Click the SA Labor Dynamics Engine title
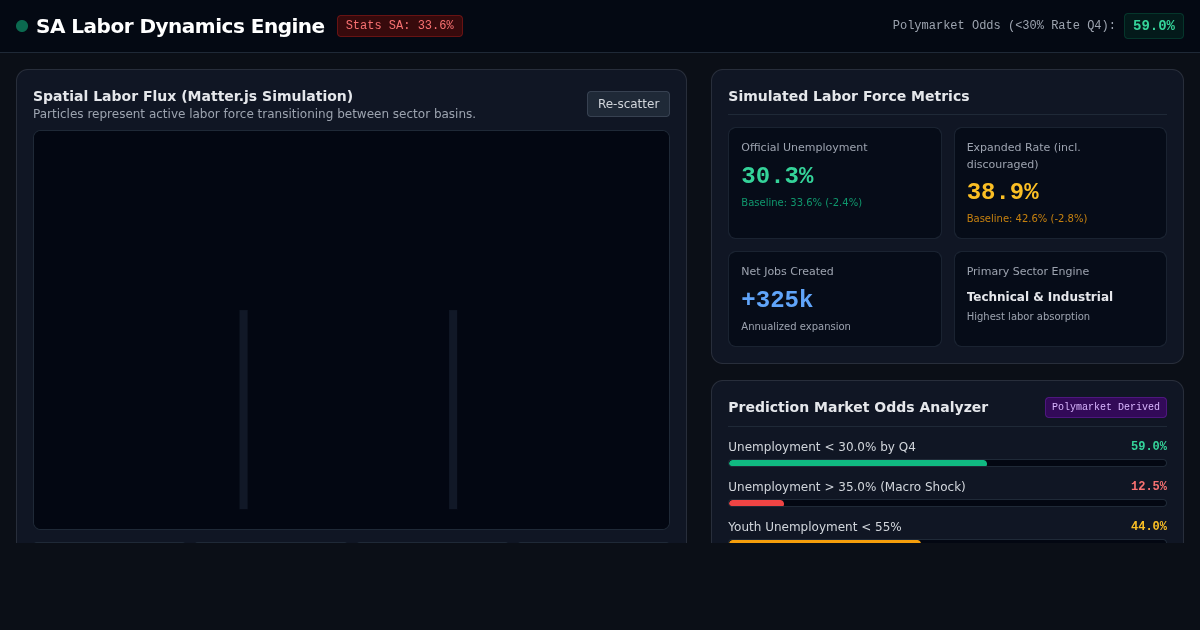 tap(180, 26)
